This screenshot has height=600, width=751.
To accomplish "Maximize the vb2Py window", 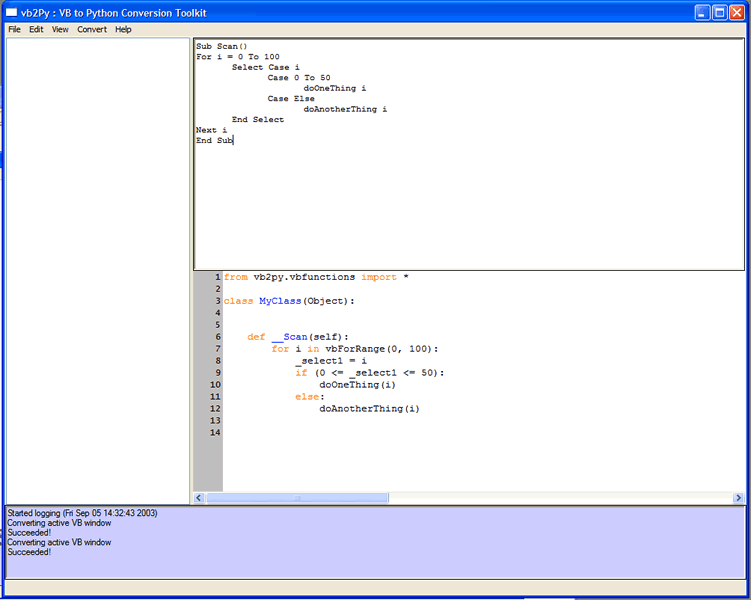I will tap(720, 12).
